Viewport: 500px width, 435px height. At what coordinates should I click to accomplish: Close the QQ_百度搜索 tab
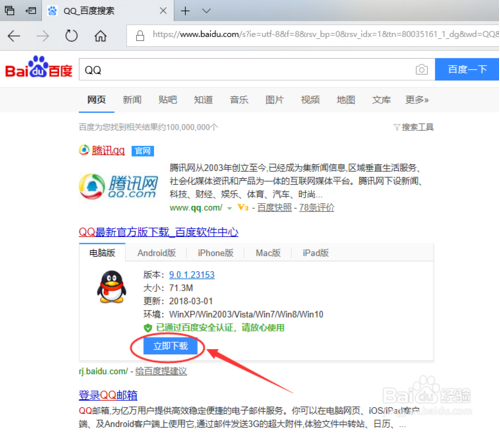(163, 11)
